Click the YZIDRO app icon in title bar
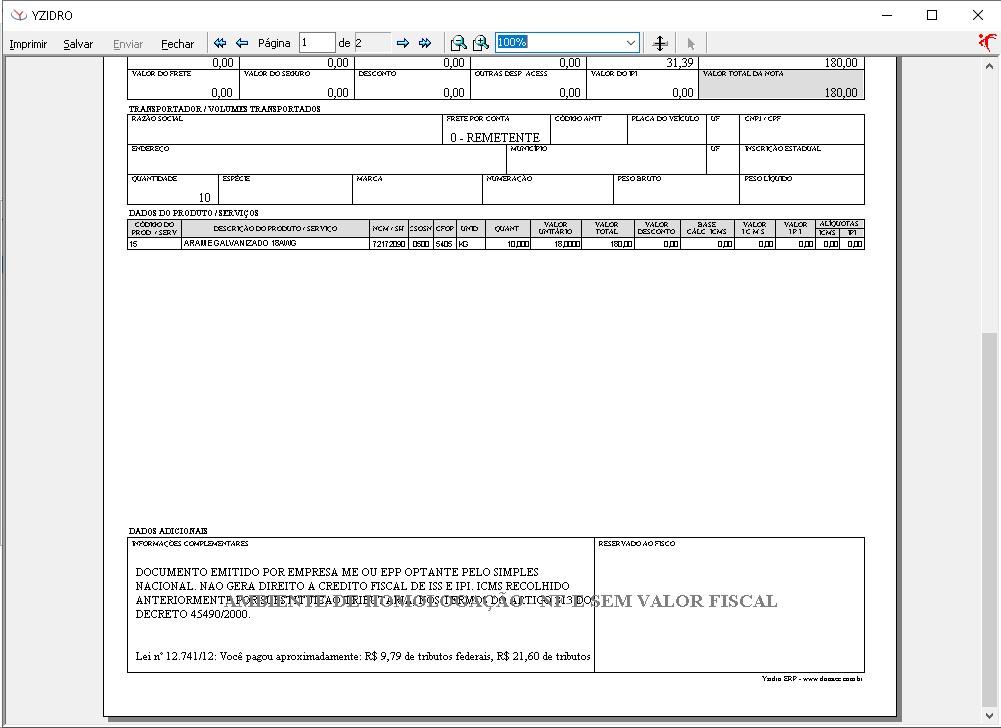Viewport: 1001px width, 728px height. point(19,15)
